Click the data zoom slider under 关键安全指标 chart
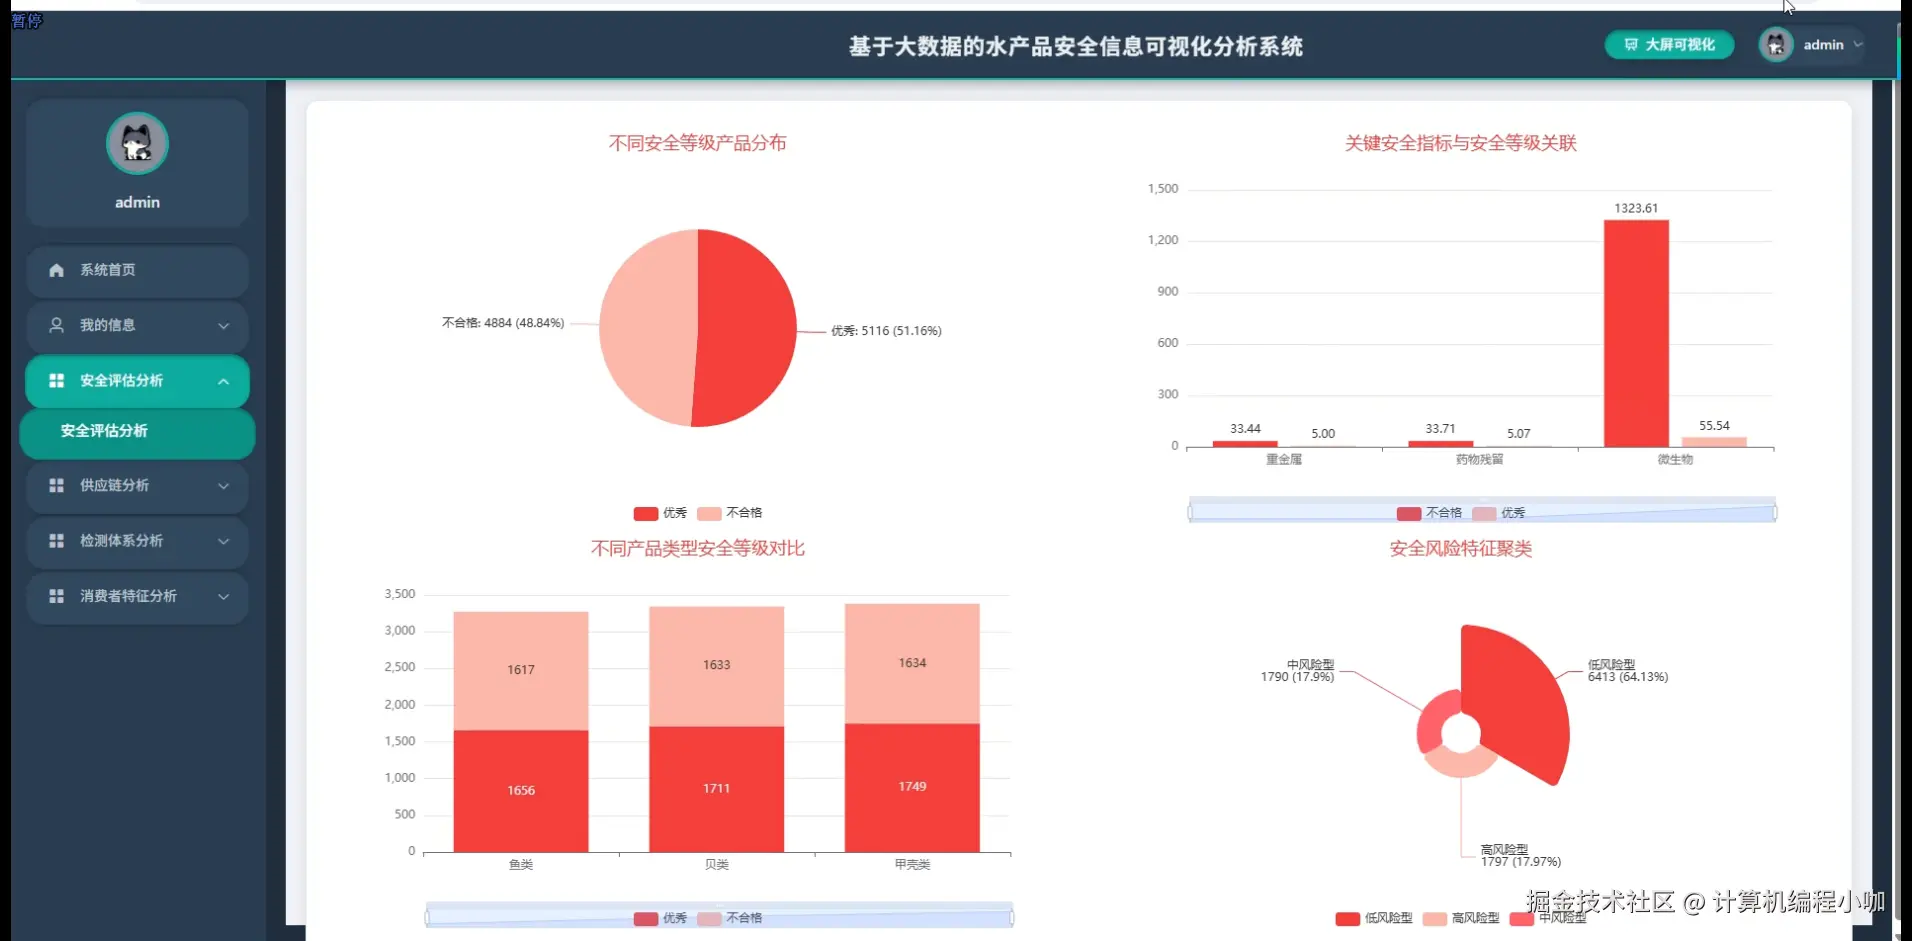This screenshot has height=941, width=1912. 1482,510
